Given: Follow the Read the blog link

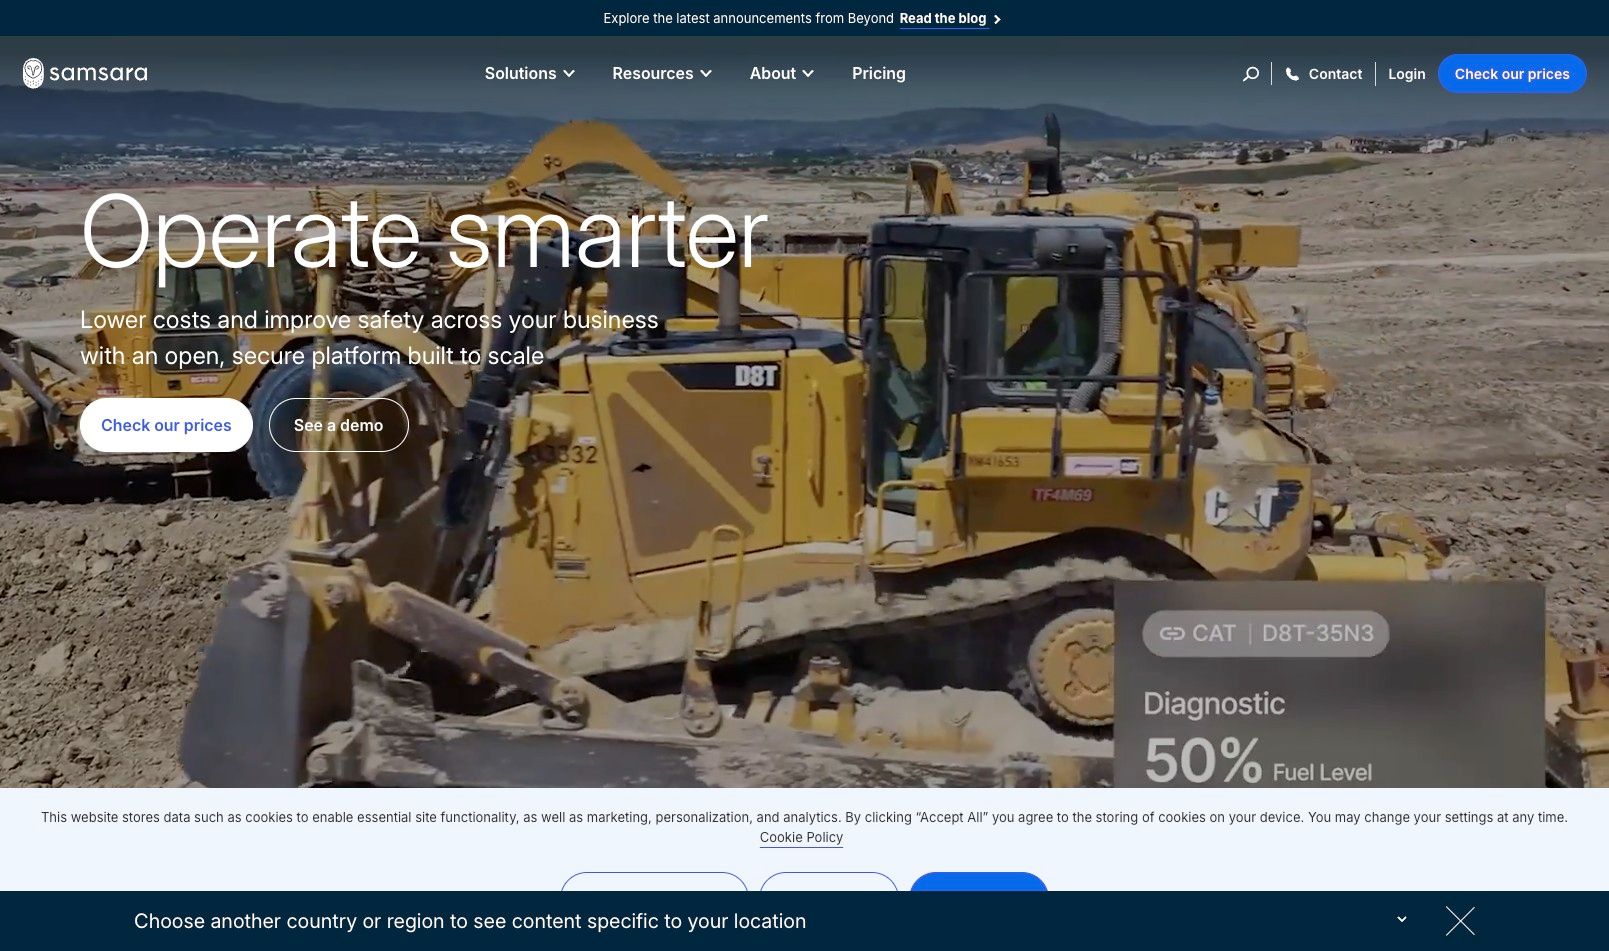Looking at the screenshot, I should pyautogui.click(x=943, y=19).
